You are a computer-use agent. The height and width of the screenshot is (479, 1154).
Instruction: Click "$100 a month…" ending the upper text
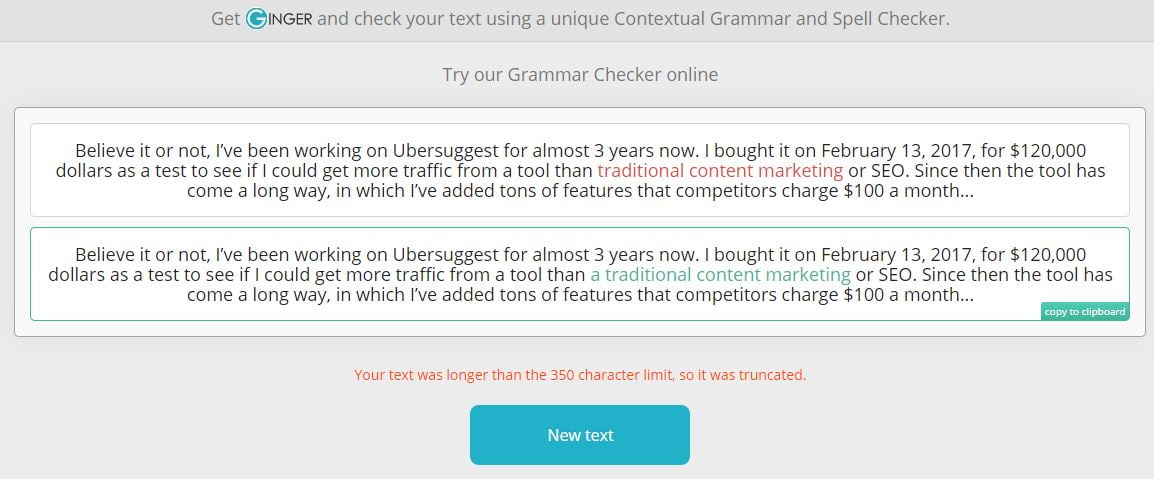908,191
